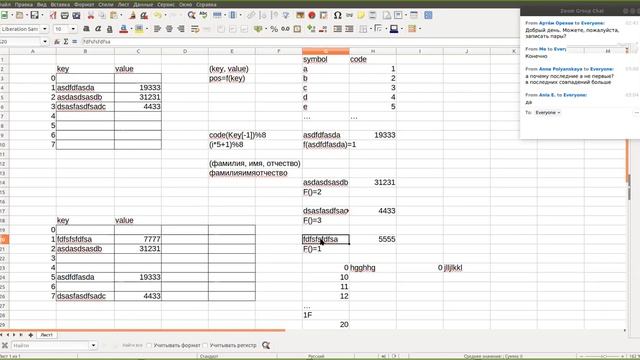The height and width of the screenshot is (360, 640).
Task: Click the add new sheet plus button
Action: click(x=31, y=335)
